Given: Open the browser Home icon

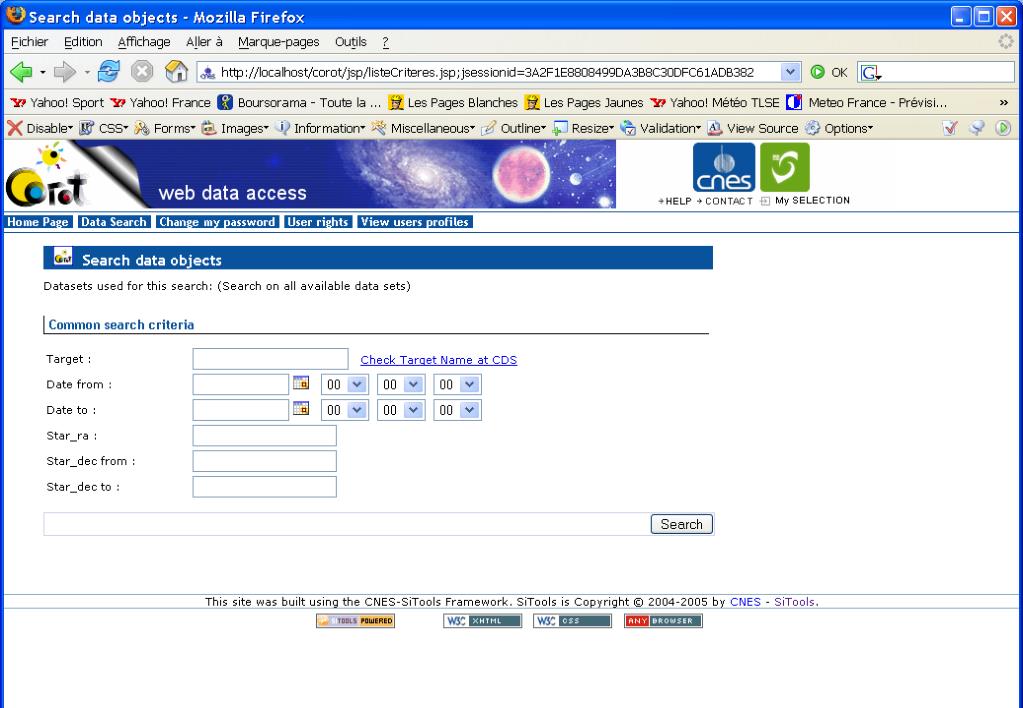Looking at the screenshot, I should pyautogui.click(x=176, y=71).
